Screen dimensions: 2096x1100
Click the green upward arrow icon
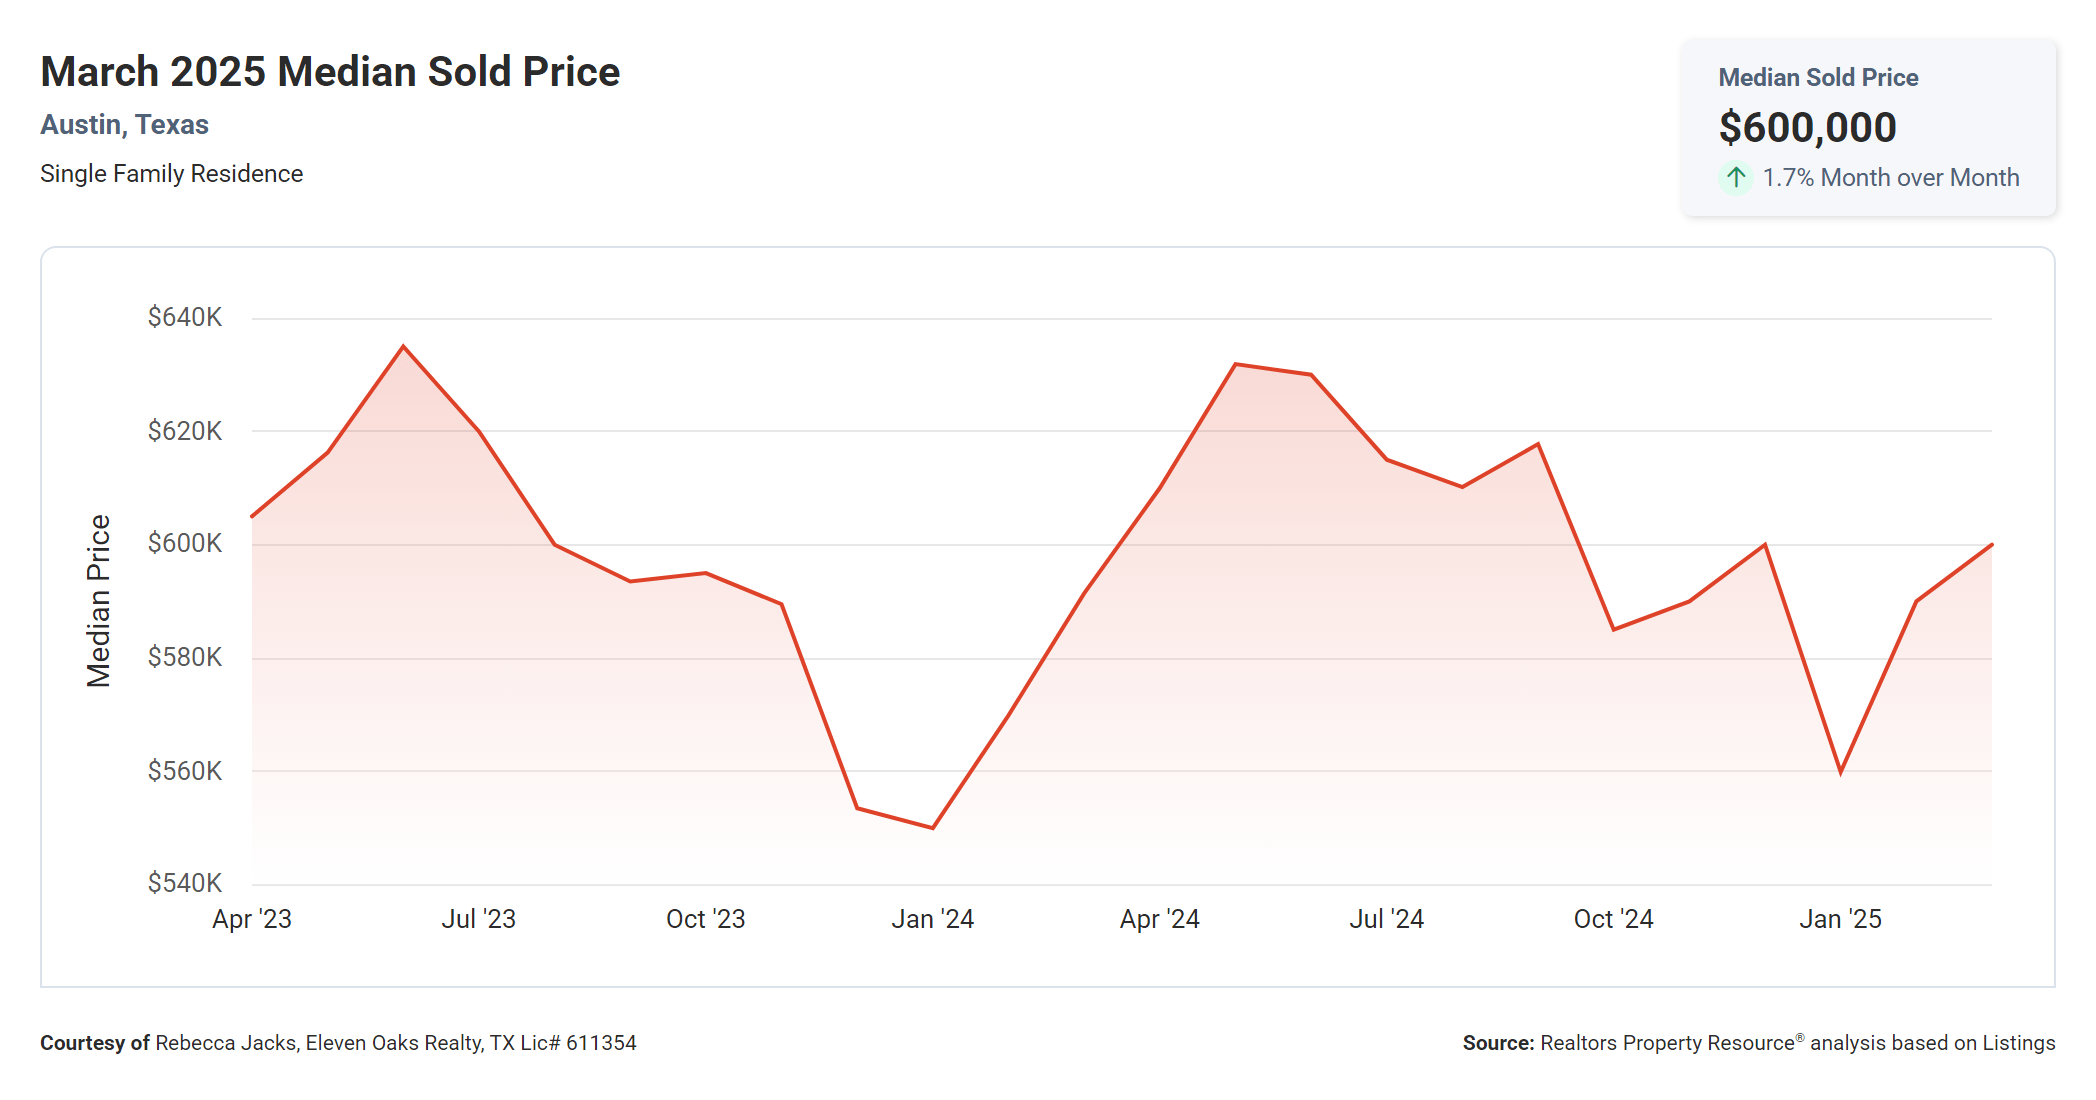tap(1736, 178)
